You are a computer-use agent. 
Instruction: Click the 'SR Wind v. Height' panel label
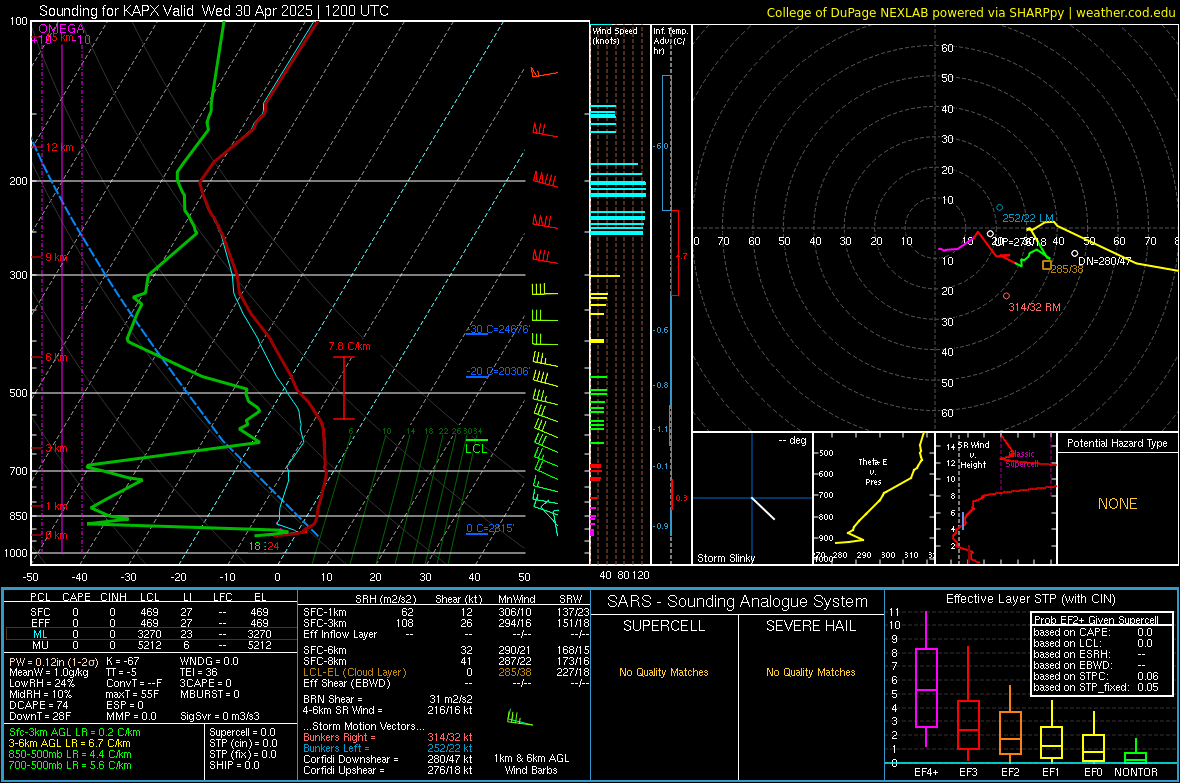coord(973,455)
